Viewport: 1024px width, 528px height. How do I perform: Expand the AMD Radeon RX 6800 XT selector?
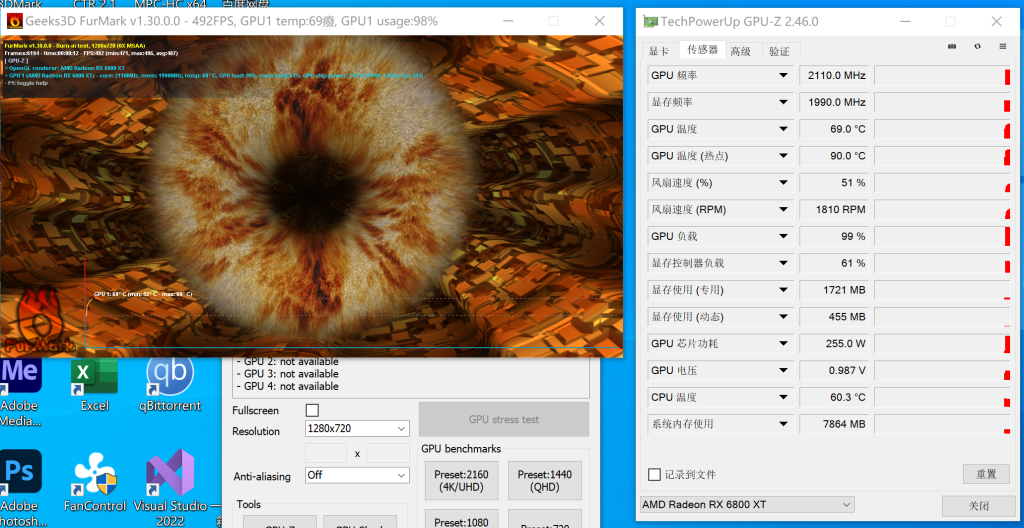[747, 505]
